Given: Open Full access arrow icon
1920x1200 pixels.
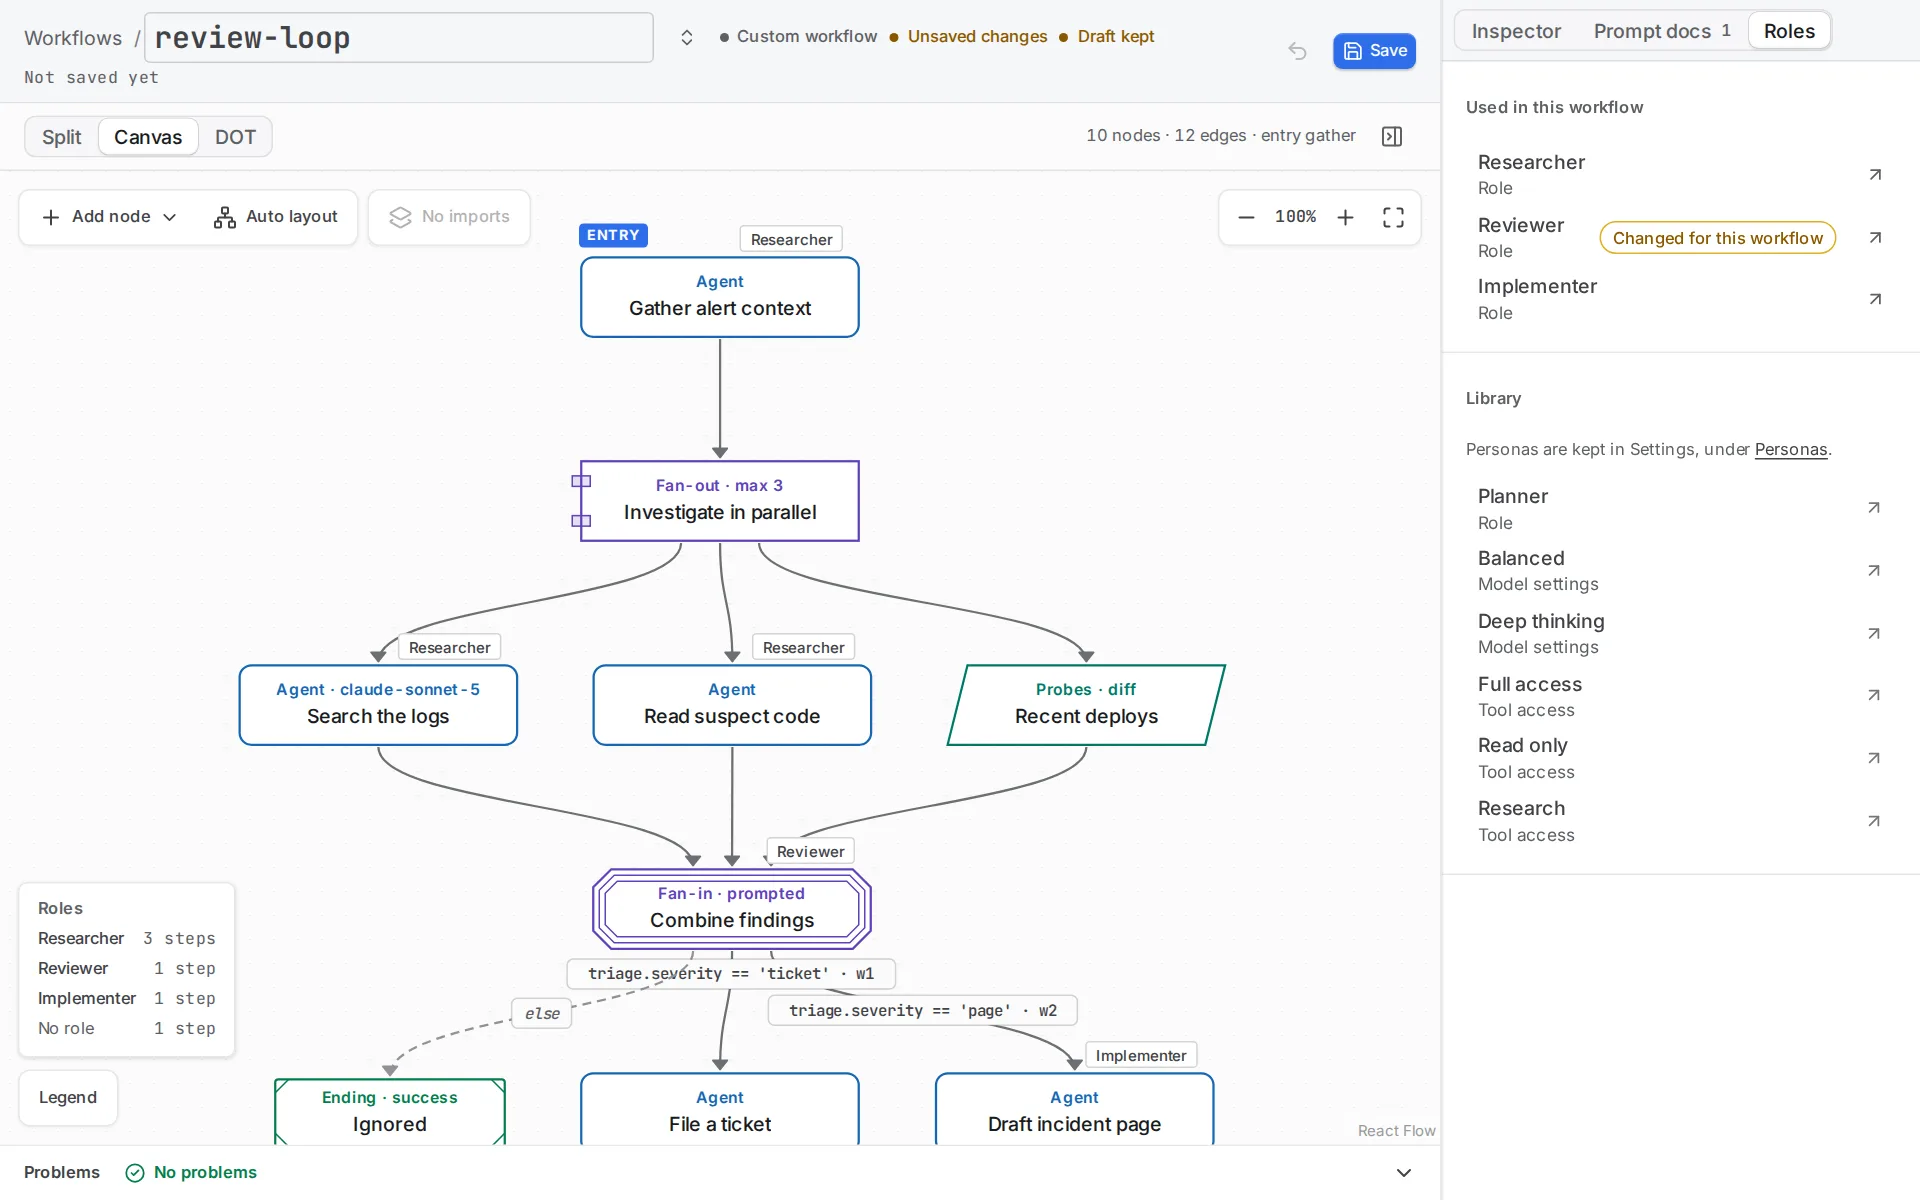Looking at the screenshot, I should coord(1874,695).
